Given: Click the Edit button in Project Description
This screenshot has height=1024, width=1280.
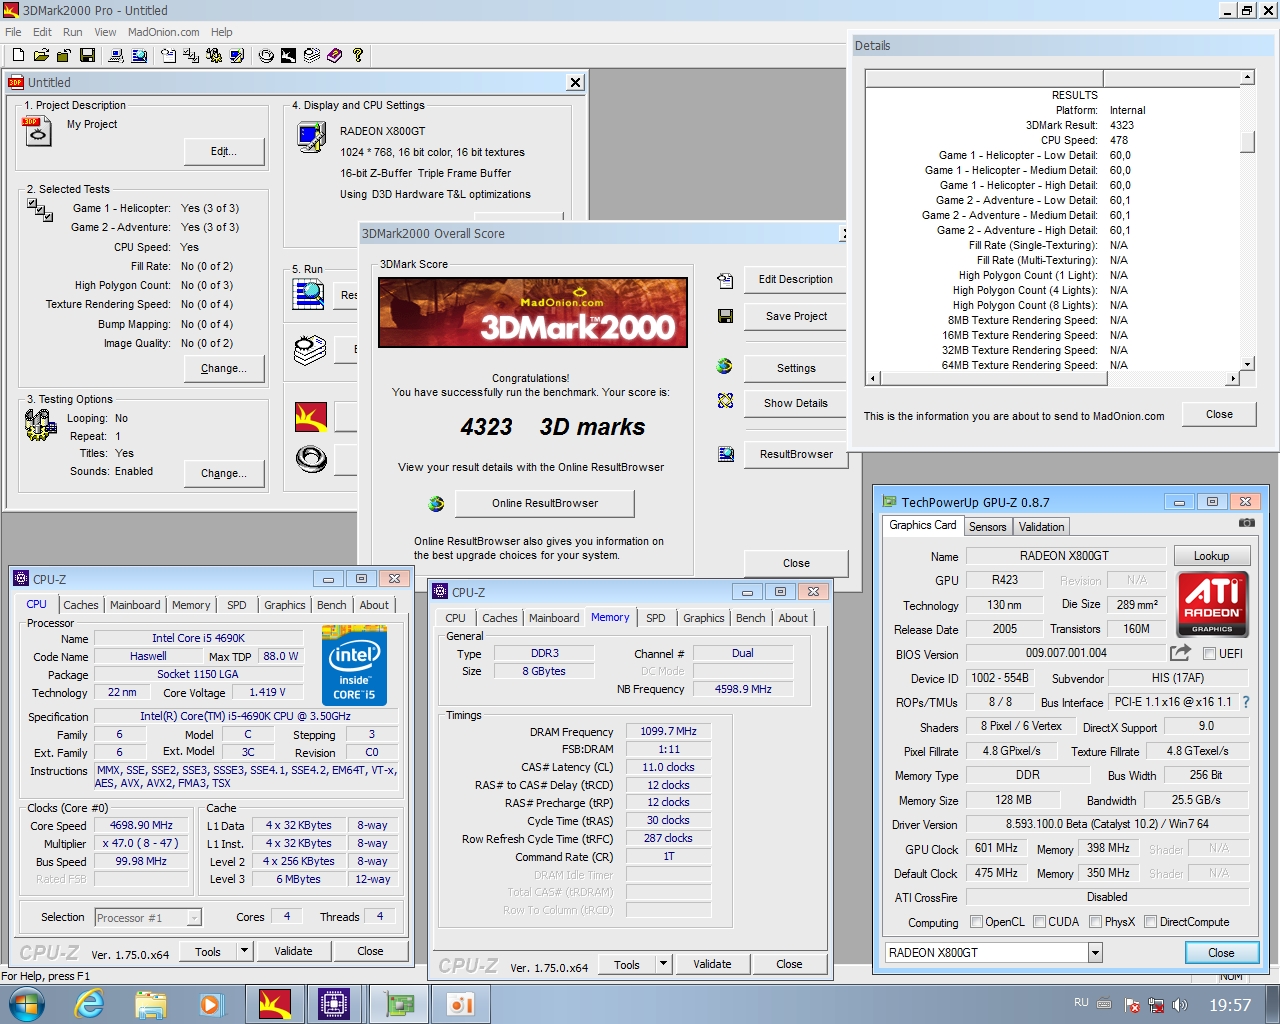Looking at the screenshot, I should (x=224, y=151).
